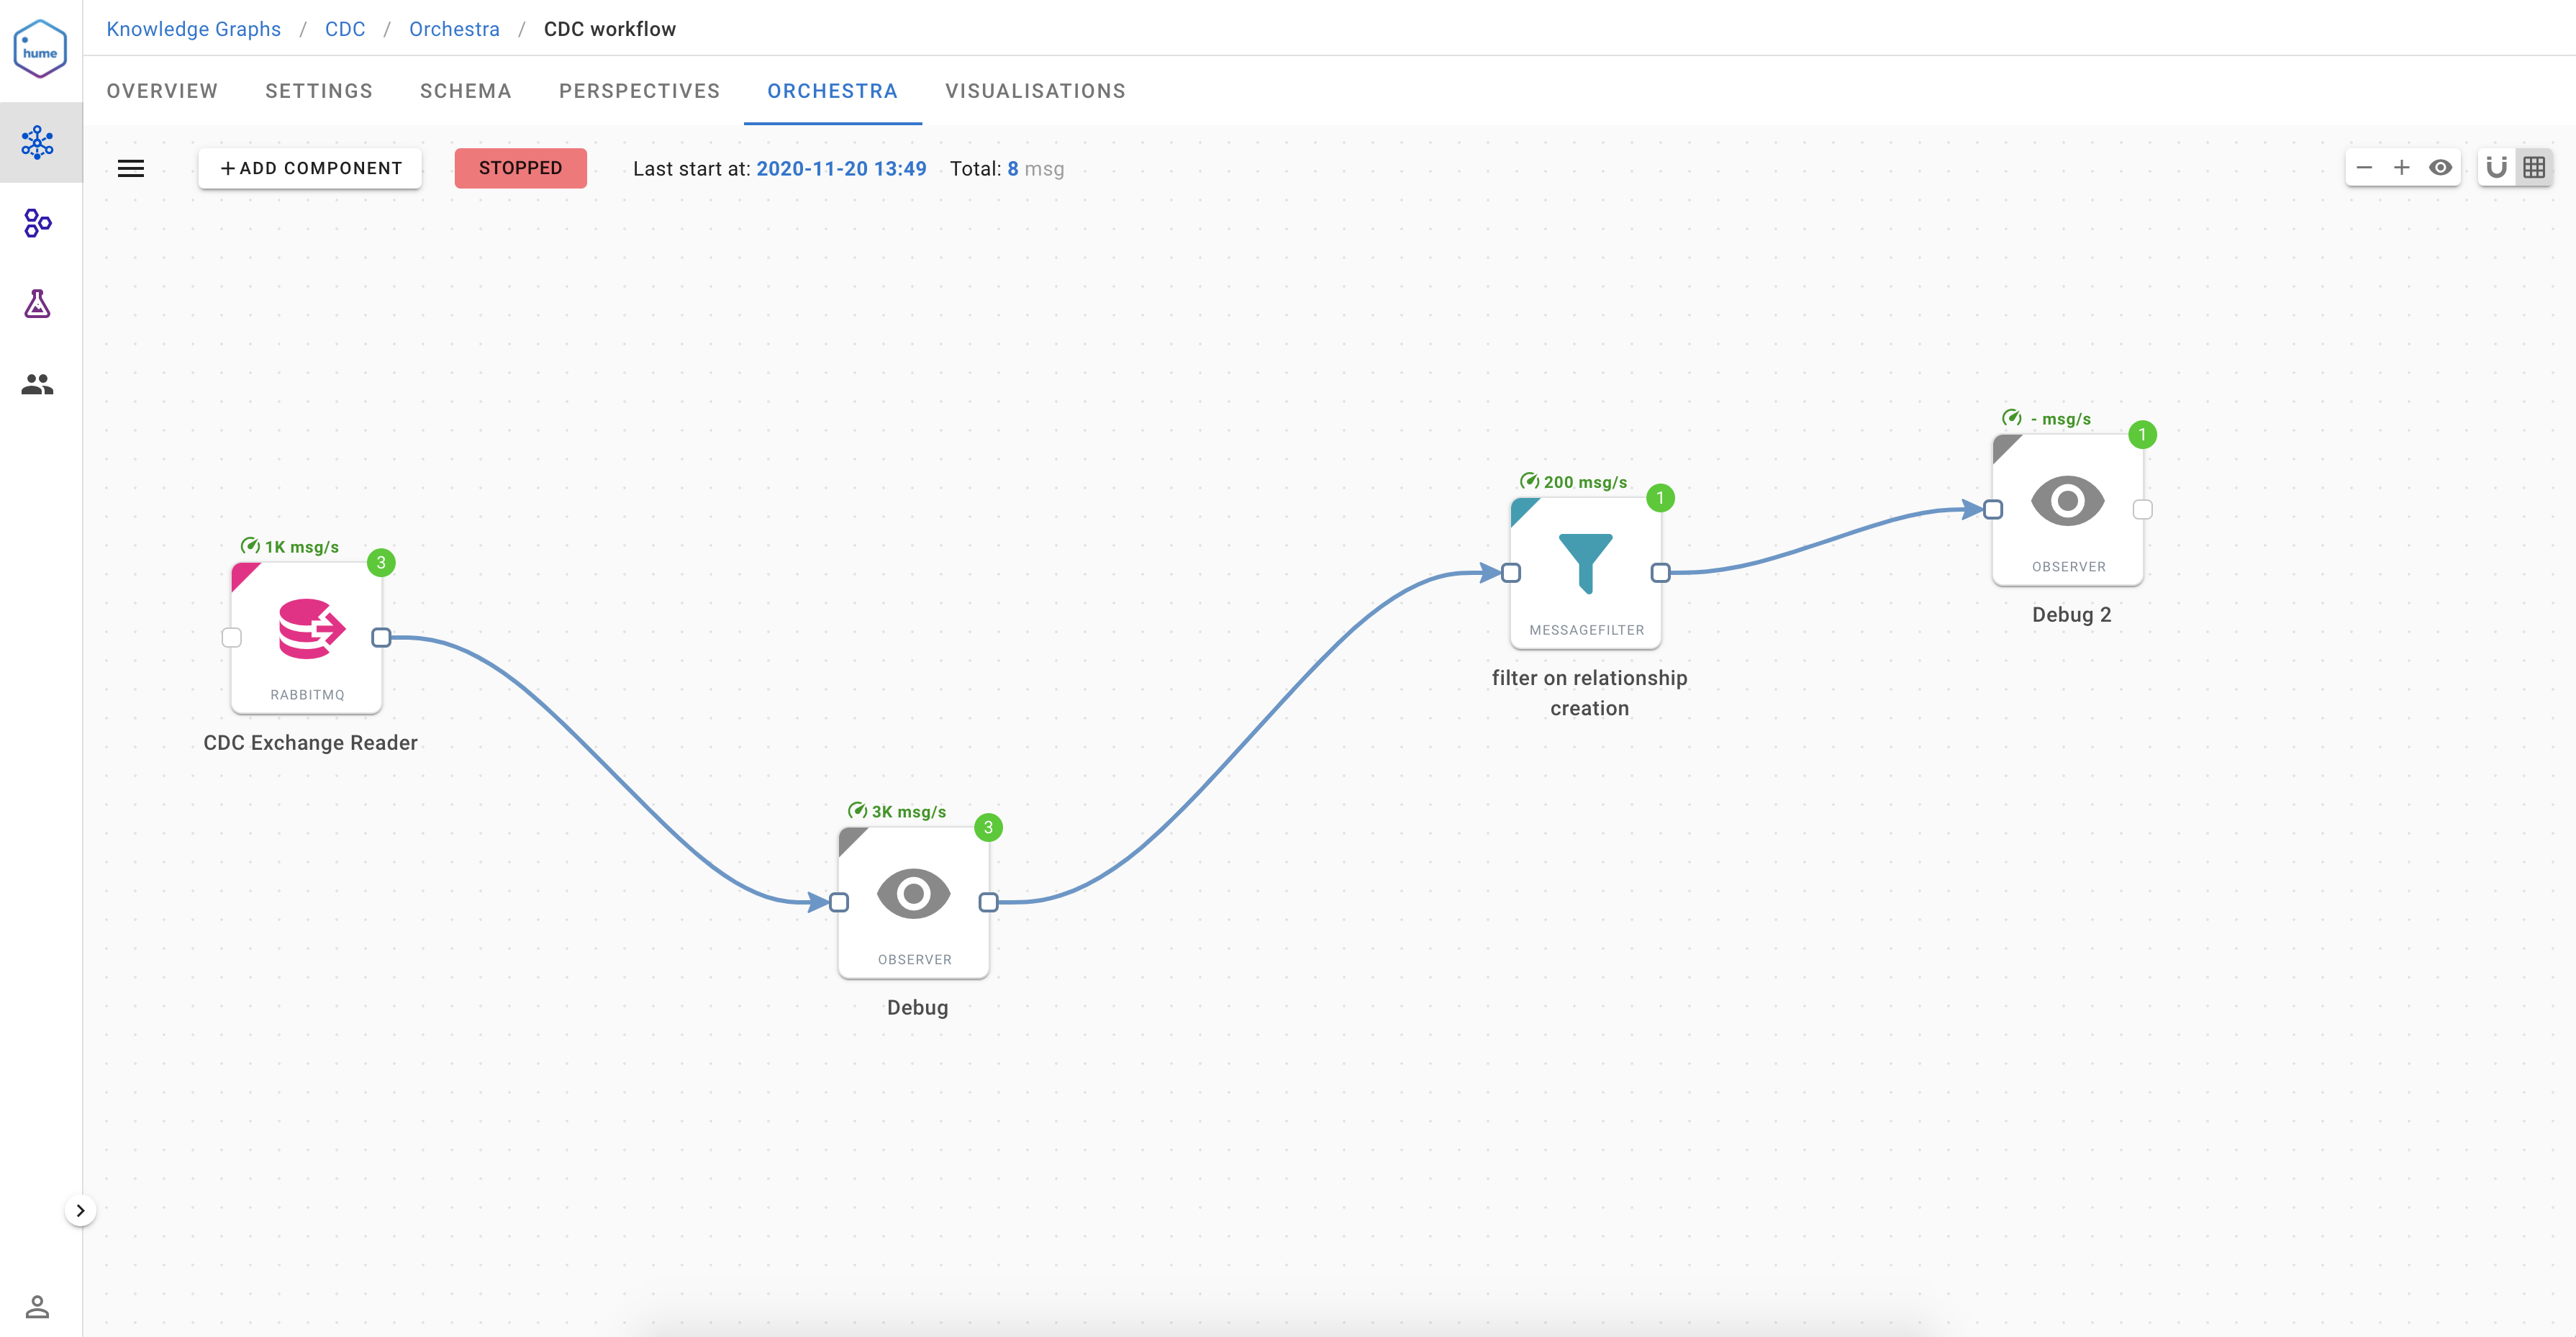Expand the collapsed left sidebar
This screenshot has height=1337, width=2576.
click(80, 1210)
